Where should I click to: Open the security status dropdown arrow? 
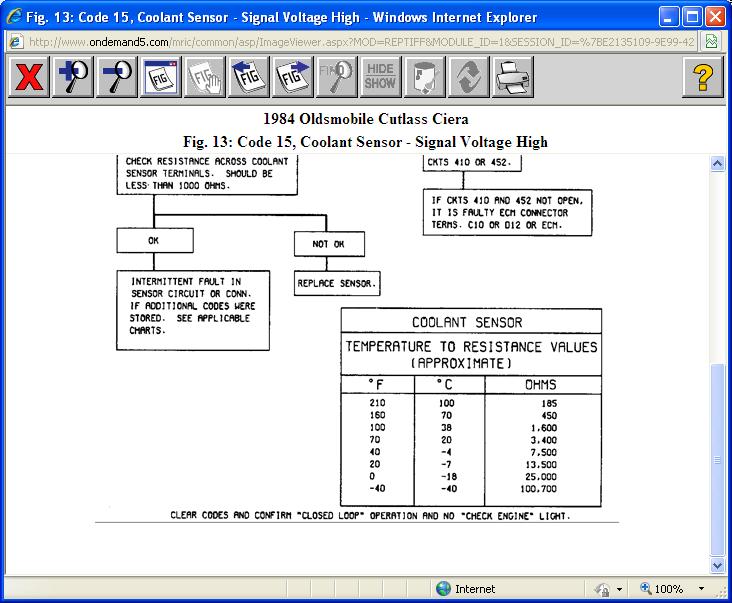click(619, 589)
